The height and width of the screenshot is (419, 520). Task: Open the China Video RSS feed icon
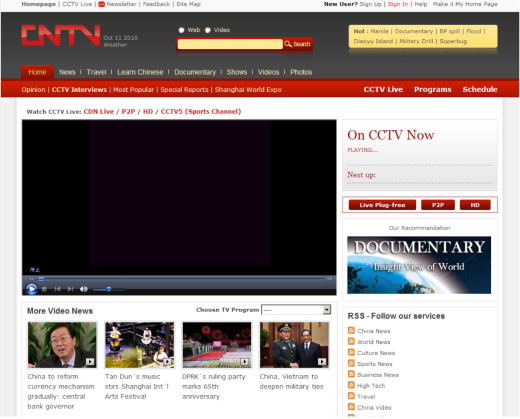point(351,407)
